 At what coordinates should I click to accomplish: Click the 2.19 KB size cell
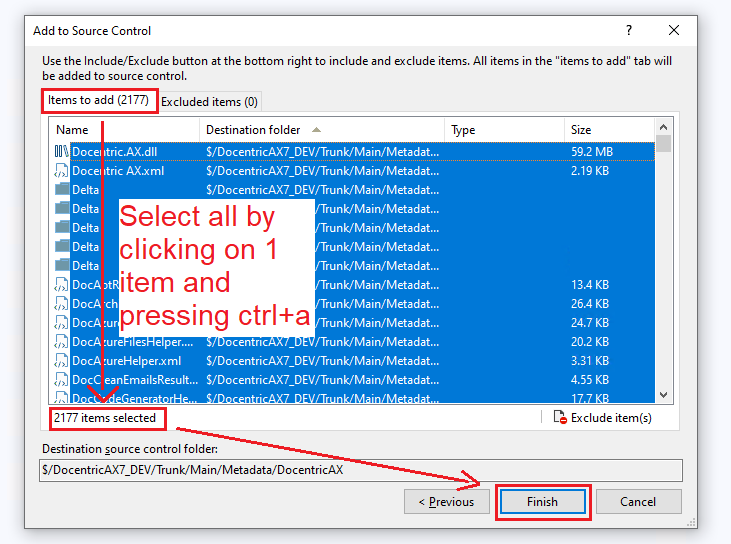(x=590, y=171)
